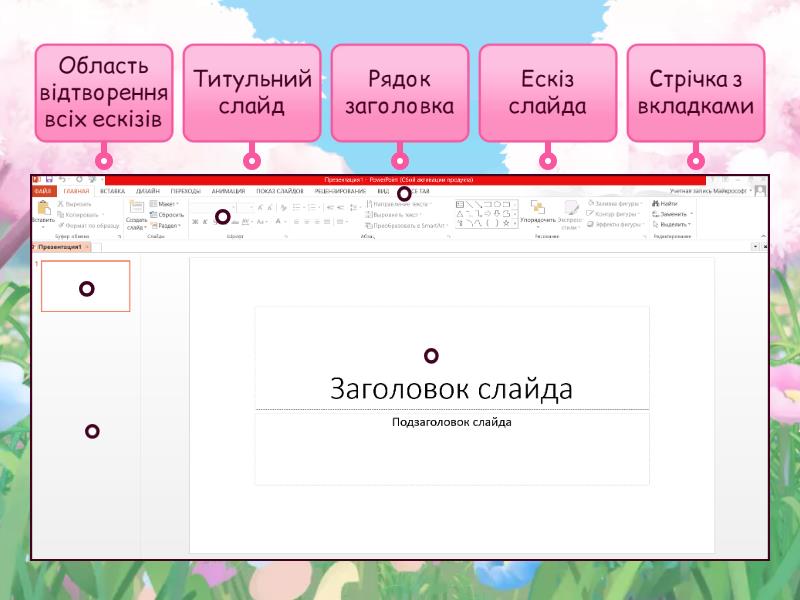This screenshot has width=800, height=600.
Task: Click the Save icon in quick access toolbar
Action: click(x=49, y=180)
